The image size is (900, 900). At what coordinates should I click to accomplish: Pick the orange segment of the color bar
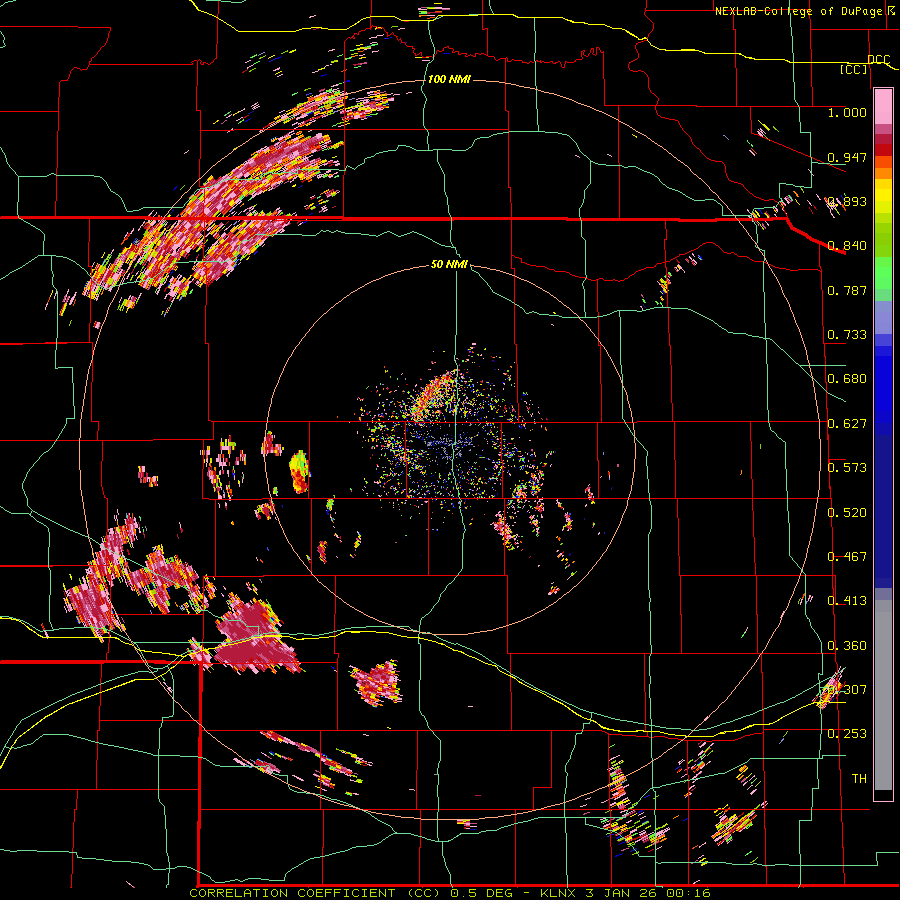tap(883, 173)
